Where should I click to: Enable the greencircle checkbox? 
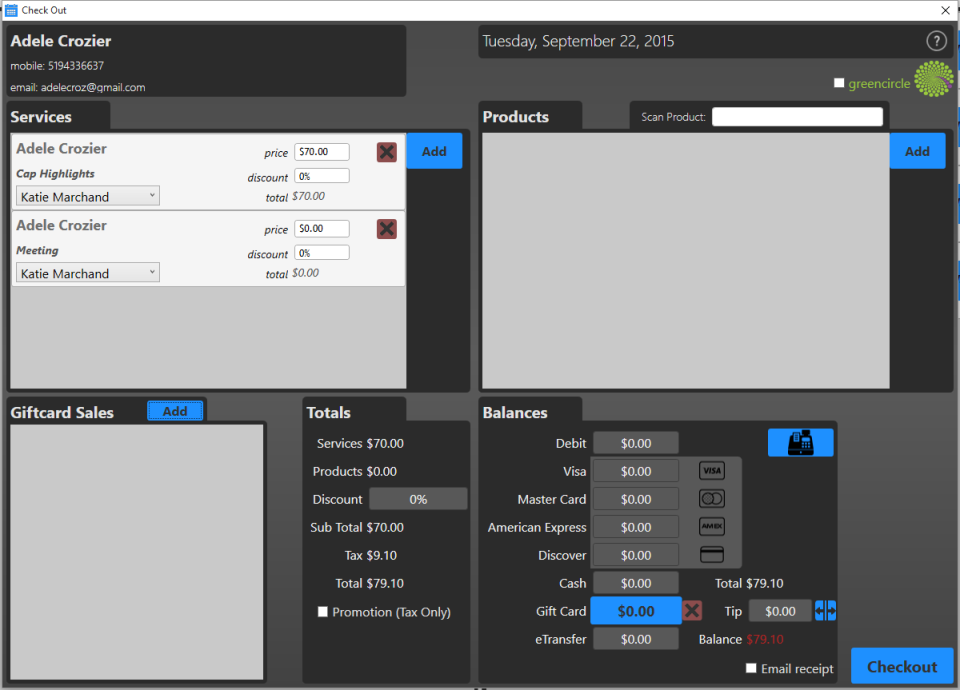839,83
